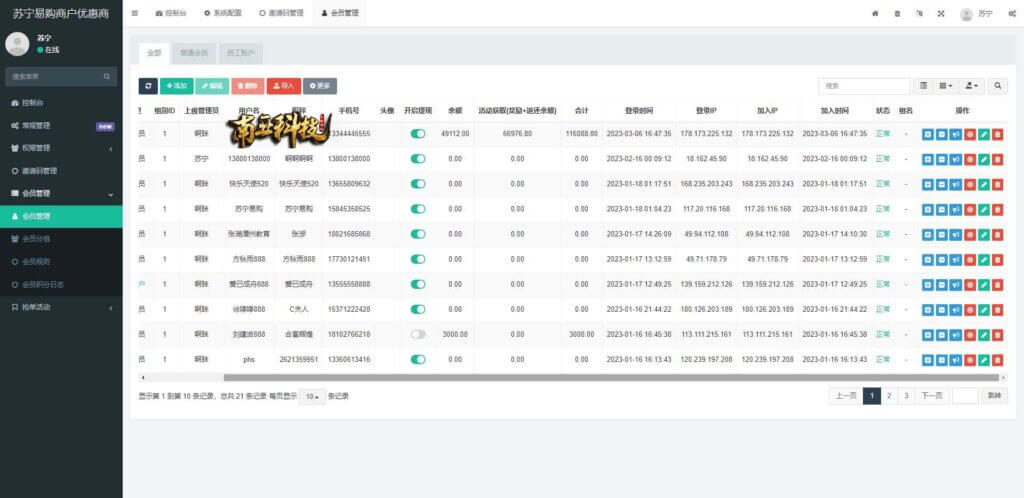Open the home icon in top bar
Image resolution: width=1024 pixels, height=498 pixels.
pos(875,13)
